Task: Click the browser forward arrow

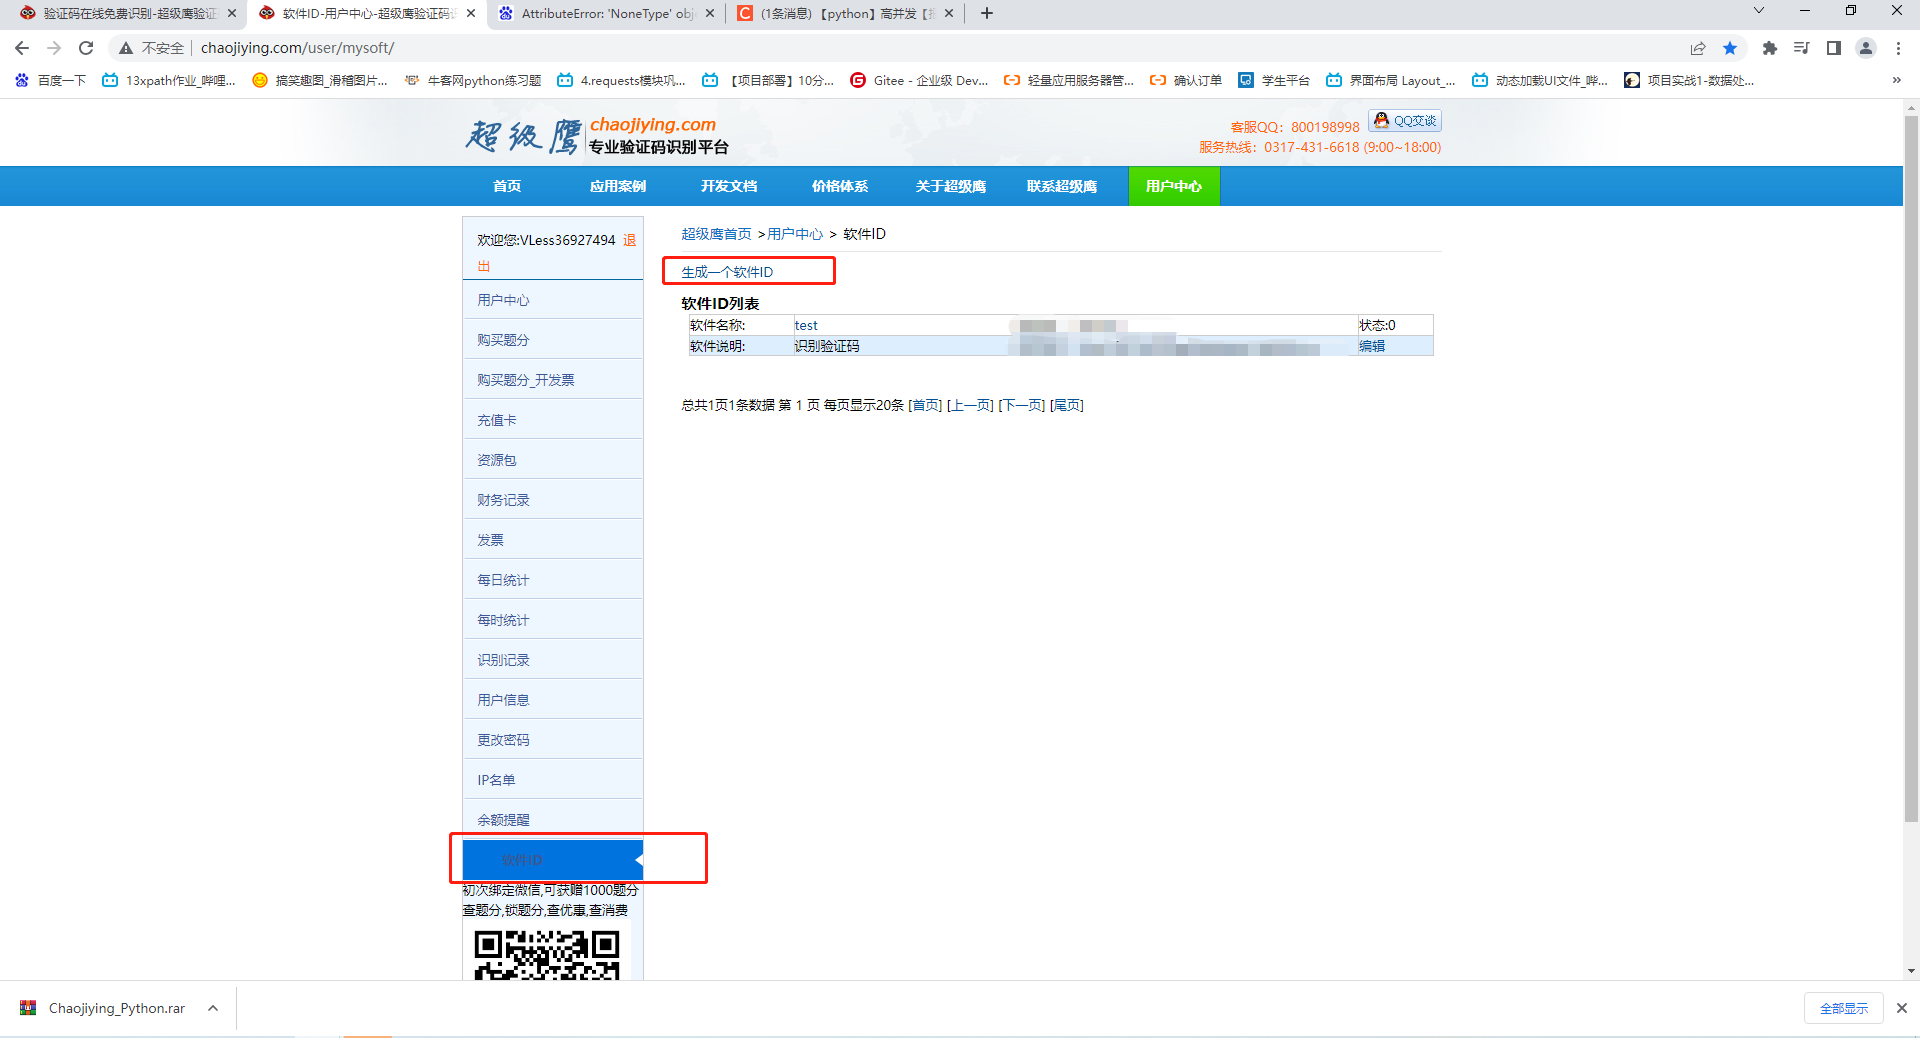Action: pyautogui.click(x=54, y=48)
